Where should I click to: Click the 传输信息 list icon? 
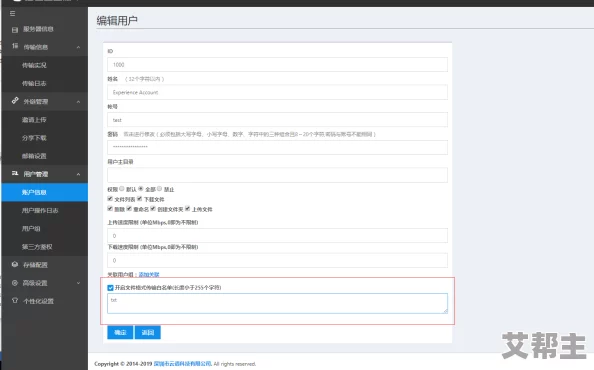pyautogui.click(x=15, y=46)
